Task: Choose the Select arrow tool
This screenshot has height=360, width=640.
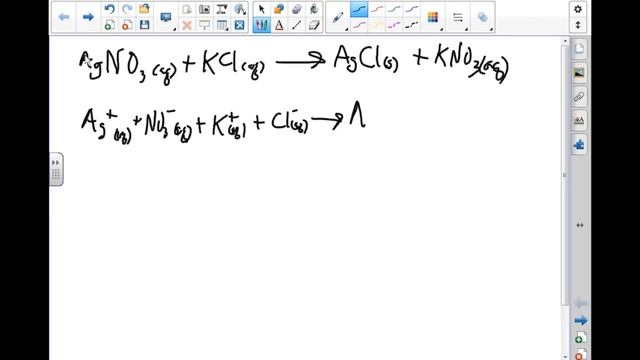Action: [262, 9]
